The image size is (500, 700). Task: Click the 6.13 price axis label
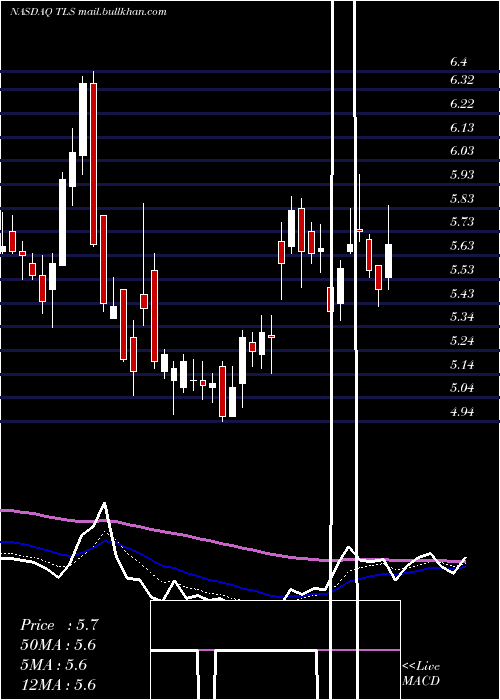(x=462, y=128)
